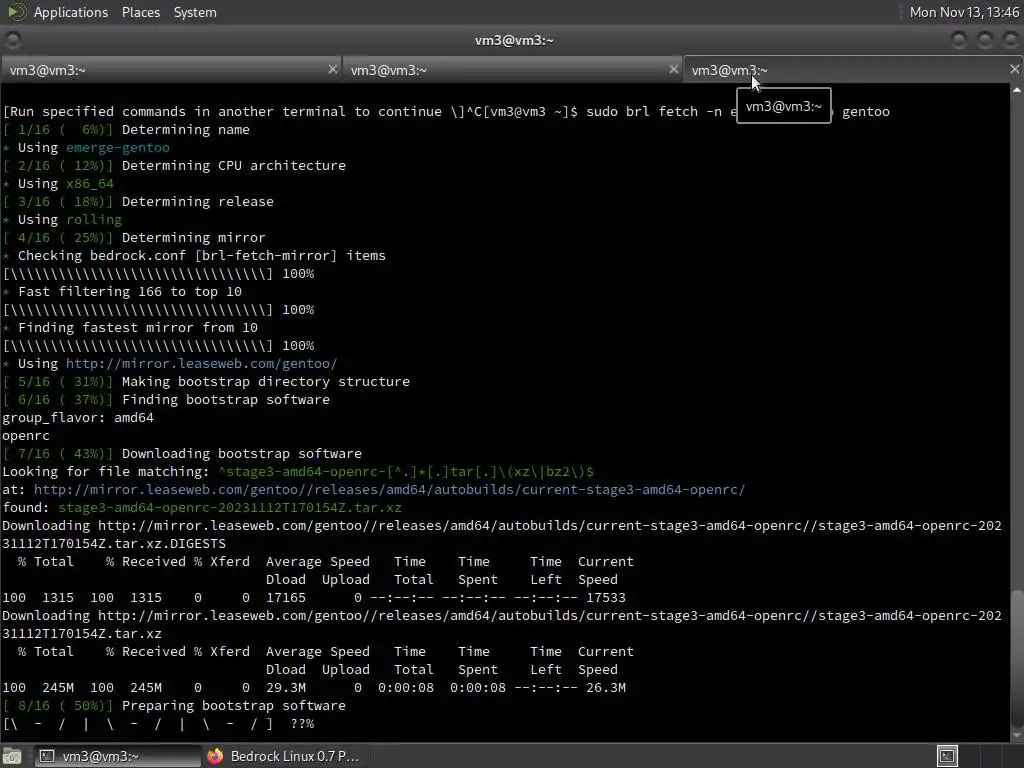Screen dimensions: 1024x768
Task: Click the 'x86_64' architecture text
Action: pos(89,184)
